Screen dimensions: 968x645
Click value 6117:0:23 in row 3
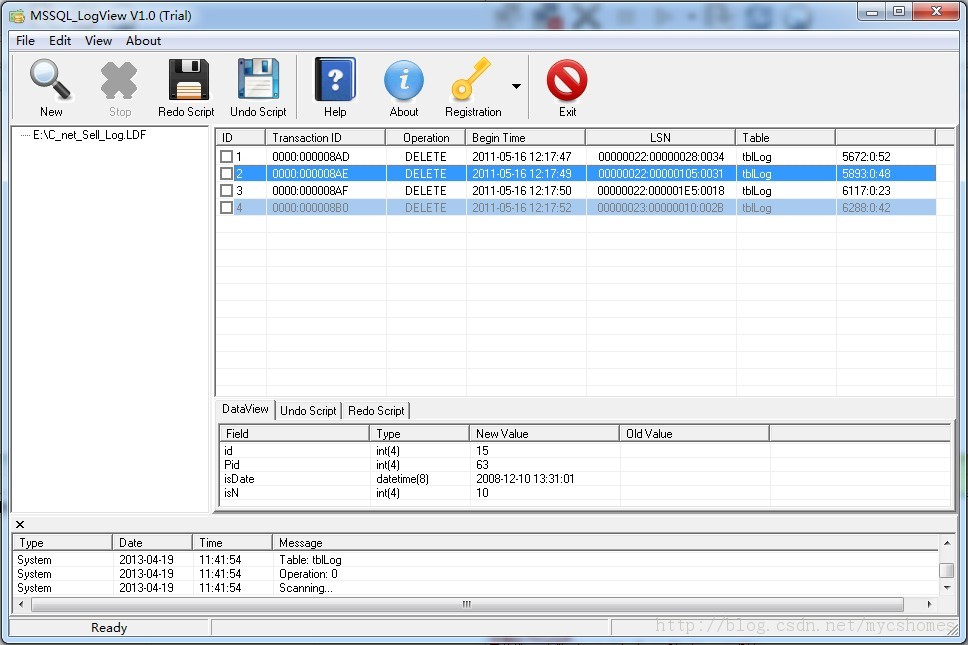pos(866,191)
